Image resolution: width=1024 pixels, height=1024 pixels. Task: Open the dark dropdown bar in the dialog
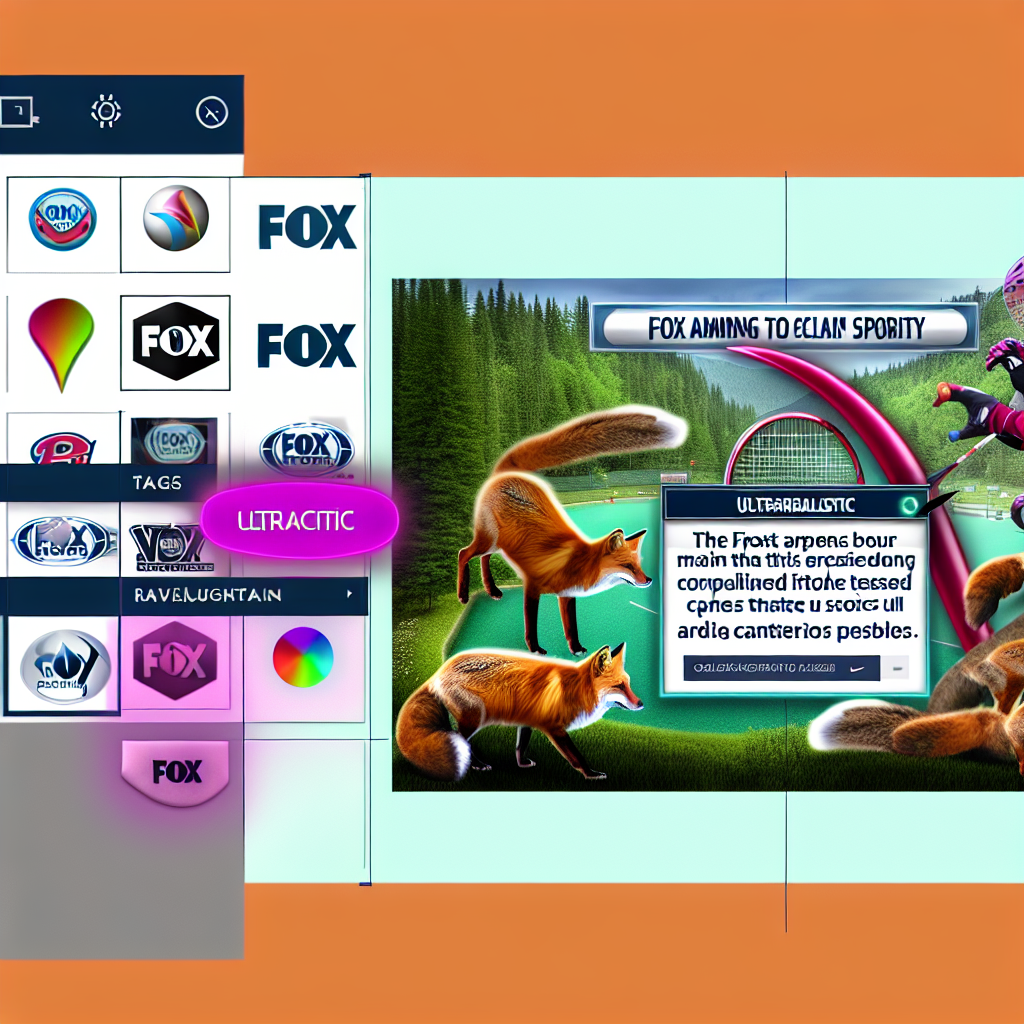(x=781, y=668)
